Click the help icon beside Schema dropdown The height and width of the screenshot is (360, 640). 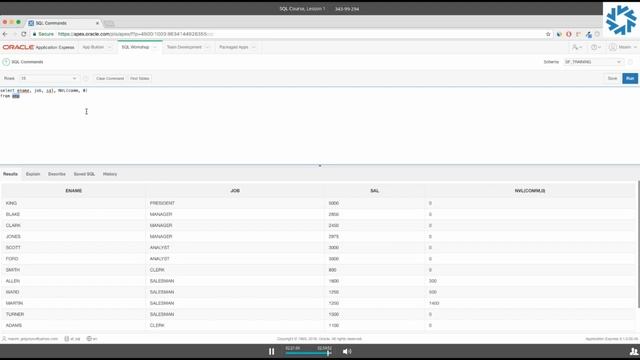point(630,62)
